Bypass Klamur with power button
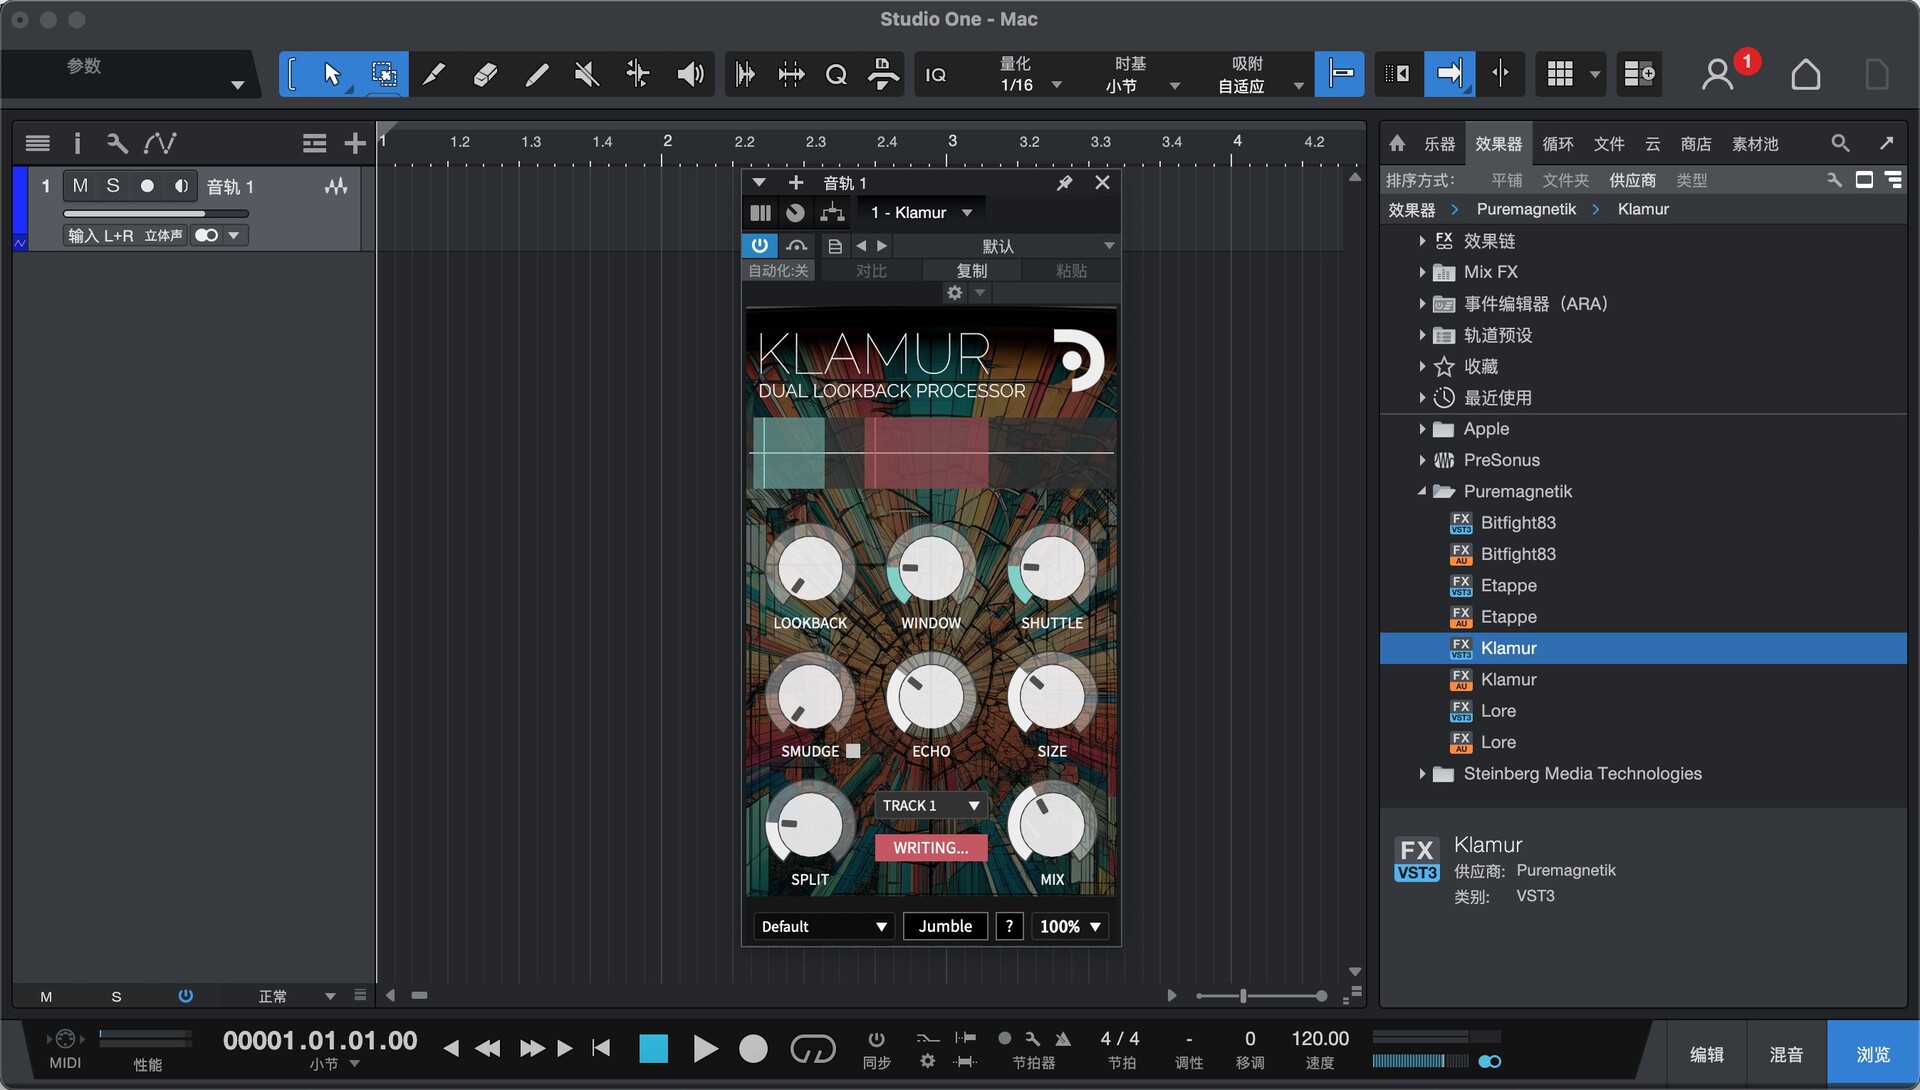The height and width of the screenshot is (1090, 1920). coord(760,245)
